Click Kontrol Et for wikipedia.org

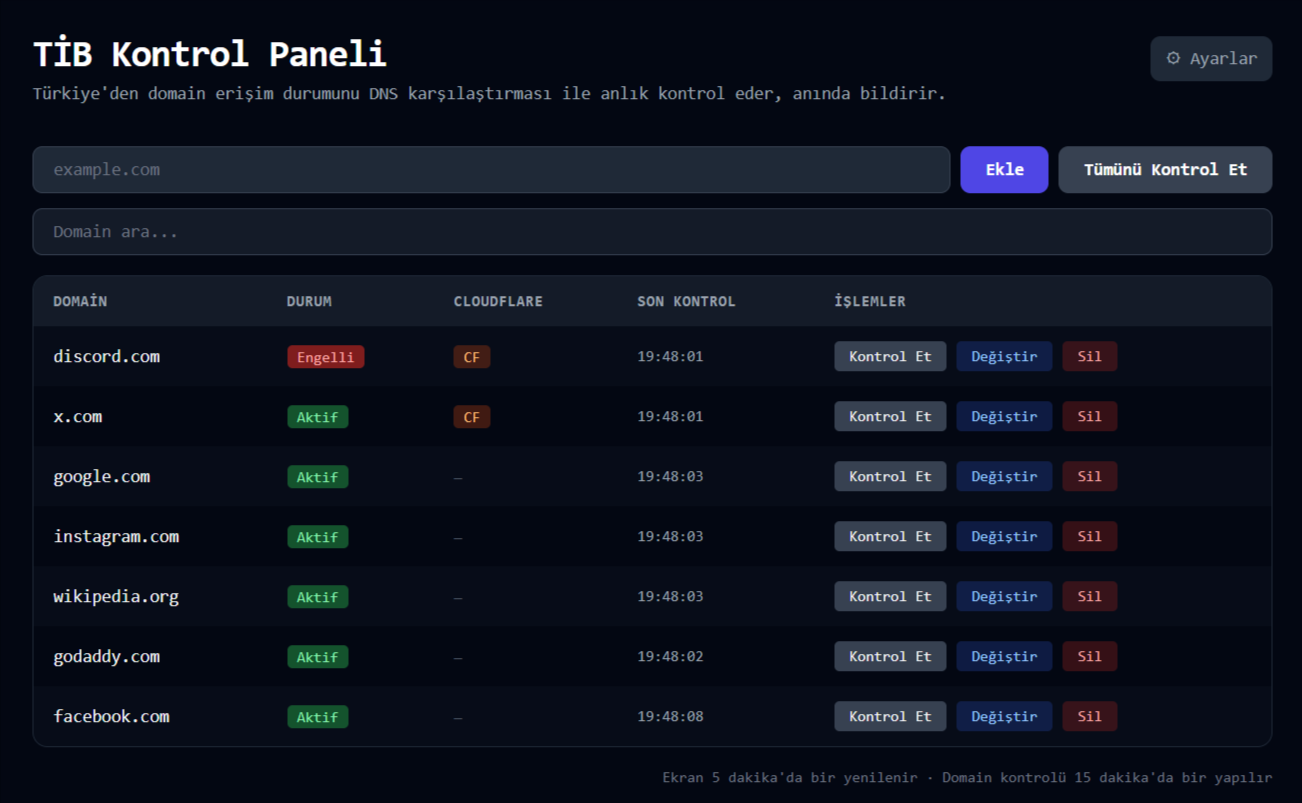(890, 597)
